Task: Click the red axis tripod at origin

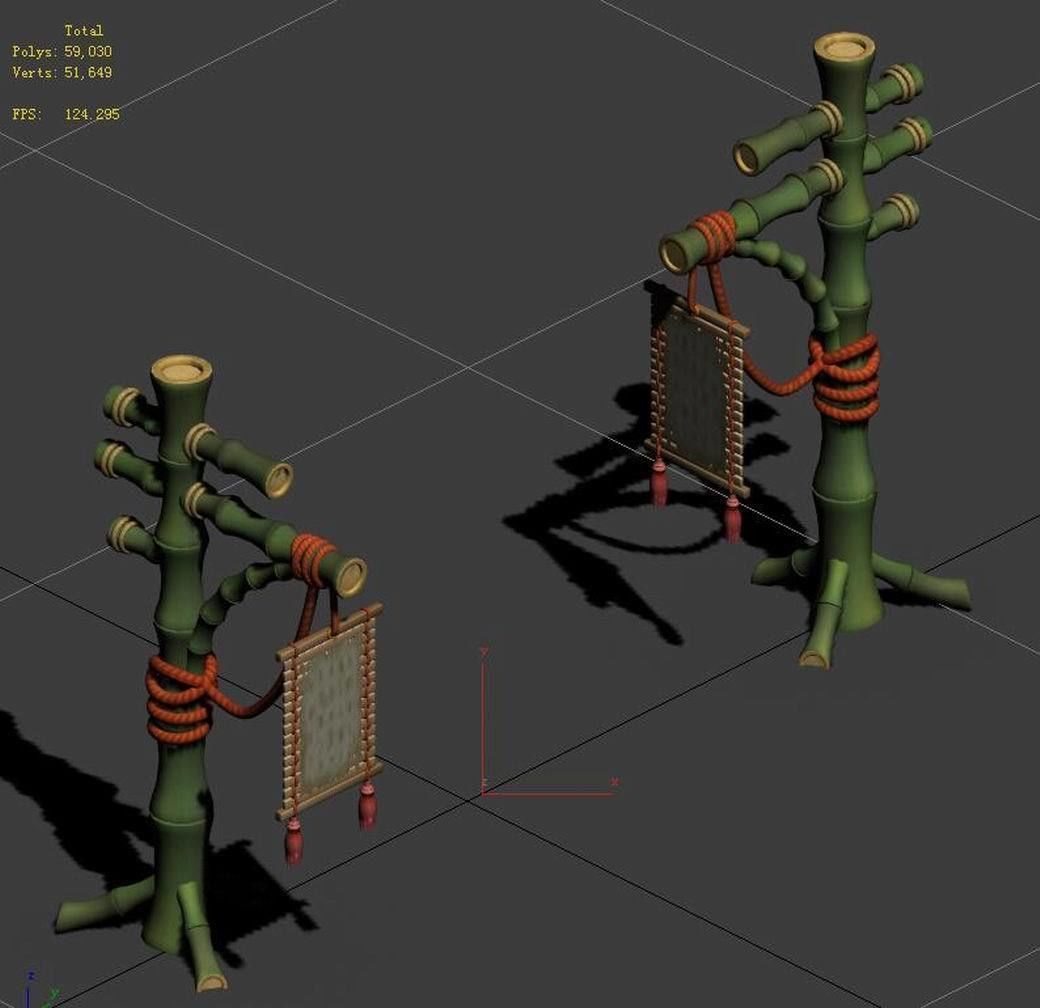Action: click(549, 722)
